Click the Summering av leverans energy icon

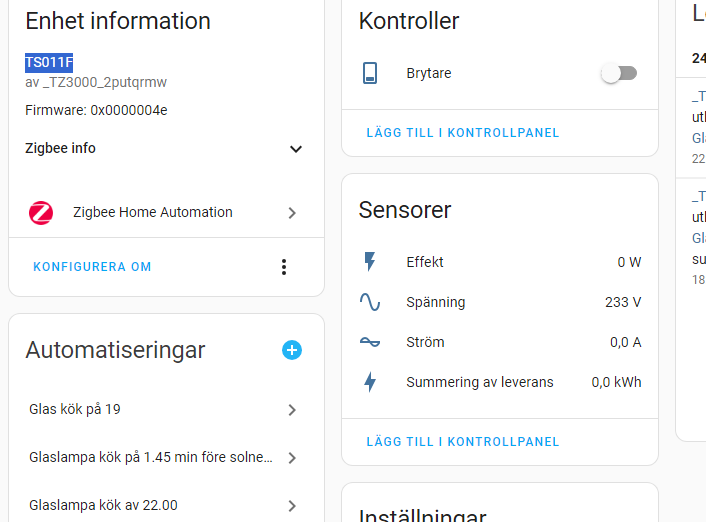(370, 382)
